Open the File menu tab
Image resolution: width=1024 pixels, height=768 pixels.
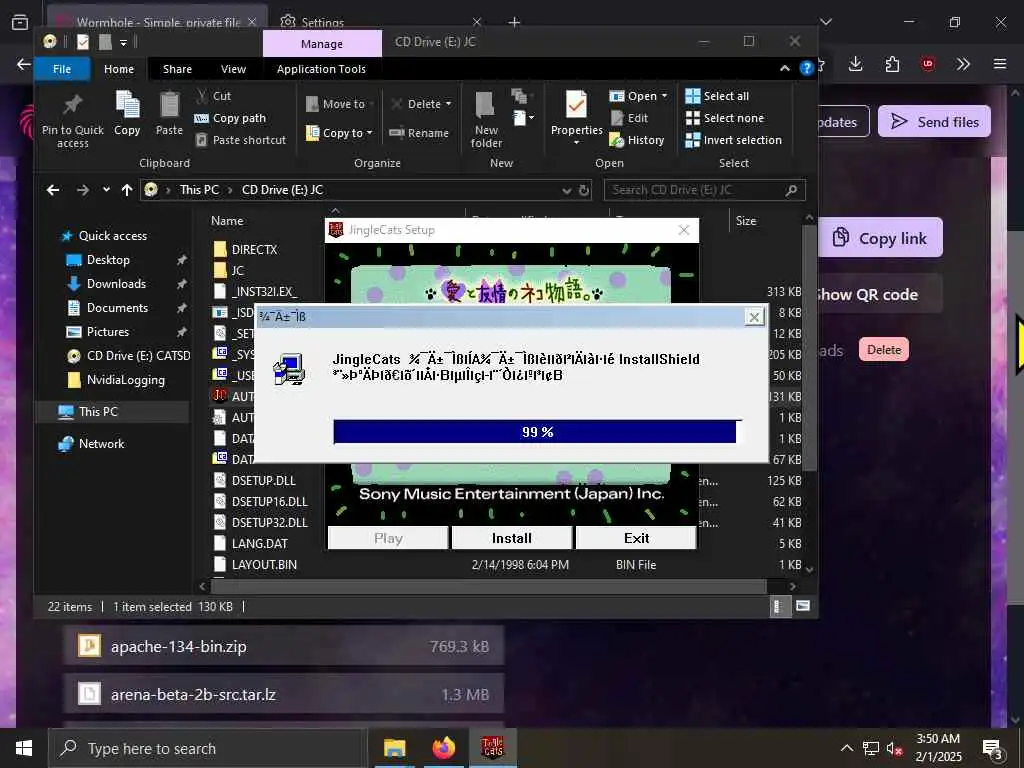click(62, 69)
